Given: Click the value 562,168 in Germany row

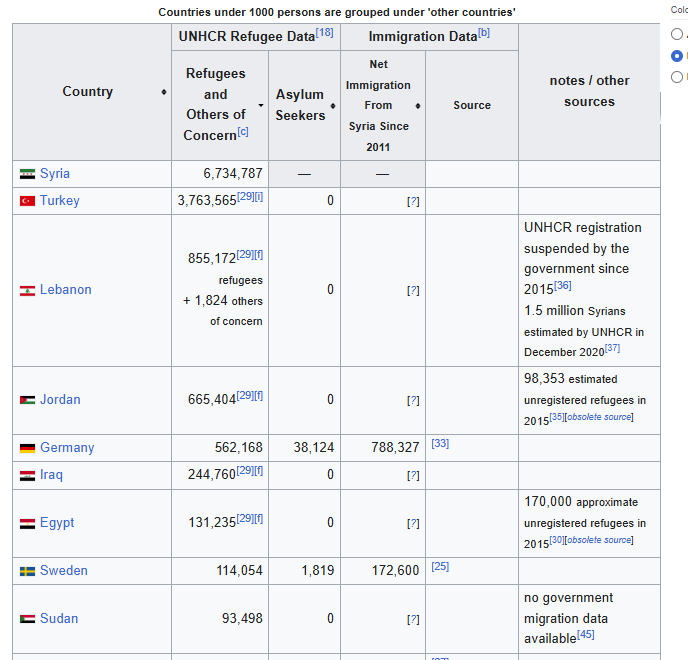Looking at the screenshot, I should [238, 448].
